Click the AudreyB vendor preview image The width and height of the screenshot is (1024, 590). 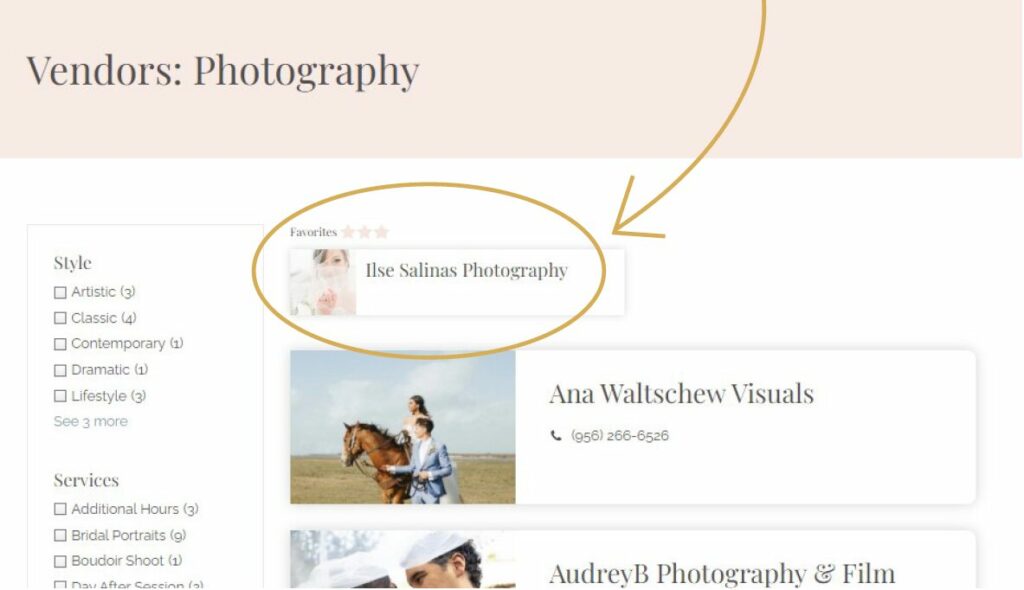click(403, 560)
